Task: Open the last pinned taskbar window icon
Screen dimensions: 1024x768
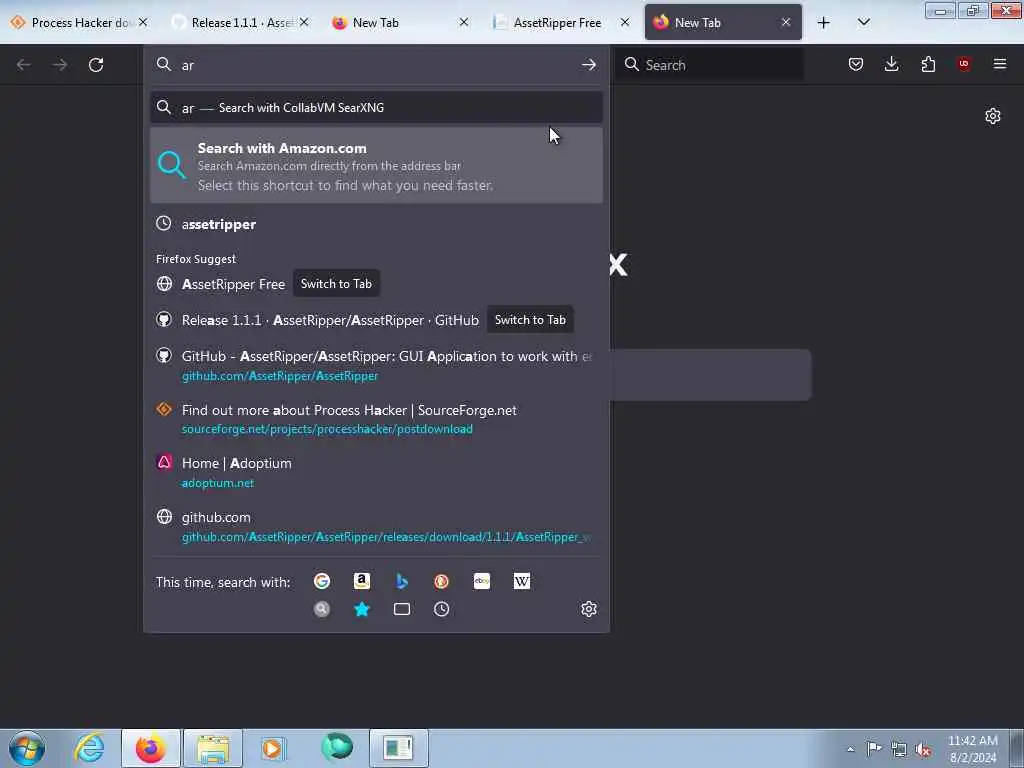Action: pyautogui.click(x=398, y=748)
